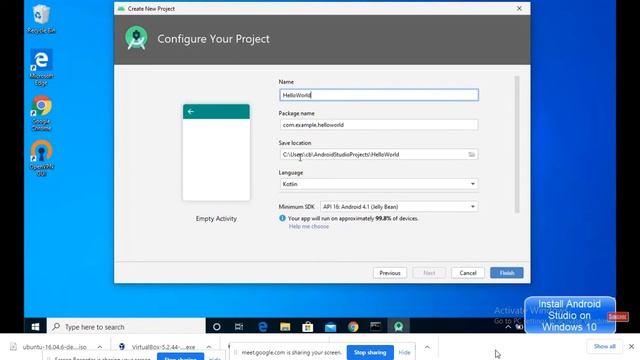
Task: Open the Language dropdown showing Kotlin
Action: [x=379, y=184]
